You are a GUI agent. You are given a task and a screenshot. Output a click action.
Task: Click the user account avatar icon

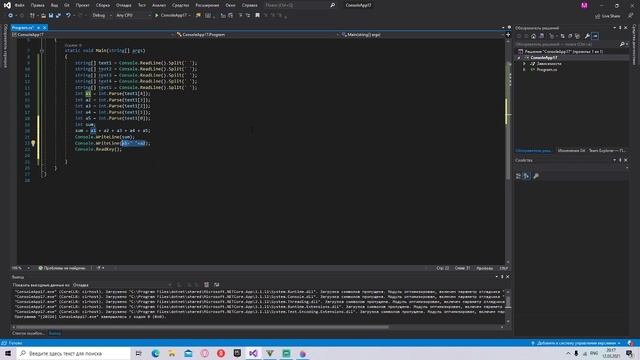pos(584,5)
